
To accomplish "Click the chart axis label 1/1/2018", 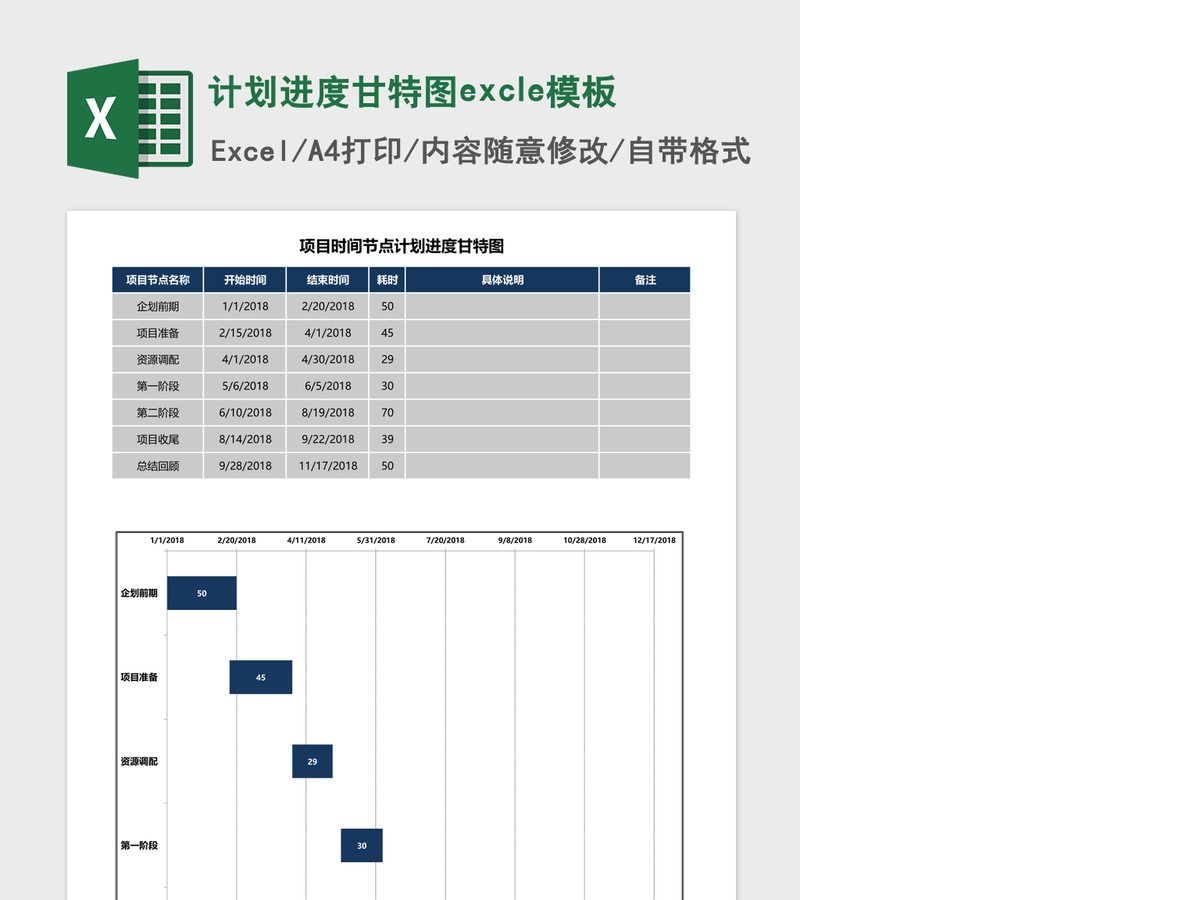I will [167, 540].
